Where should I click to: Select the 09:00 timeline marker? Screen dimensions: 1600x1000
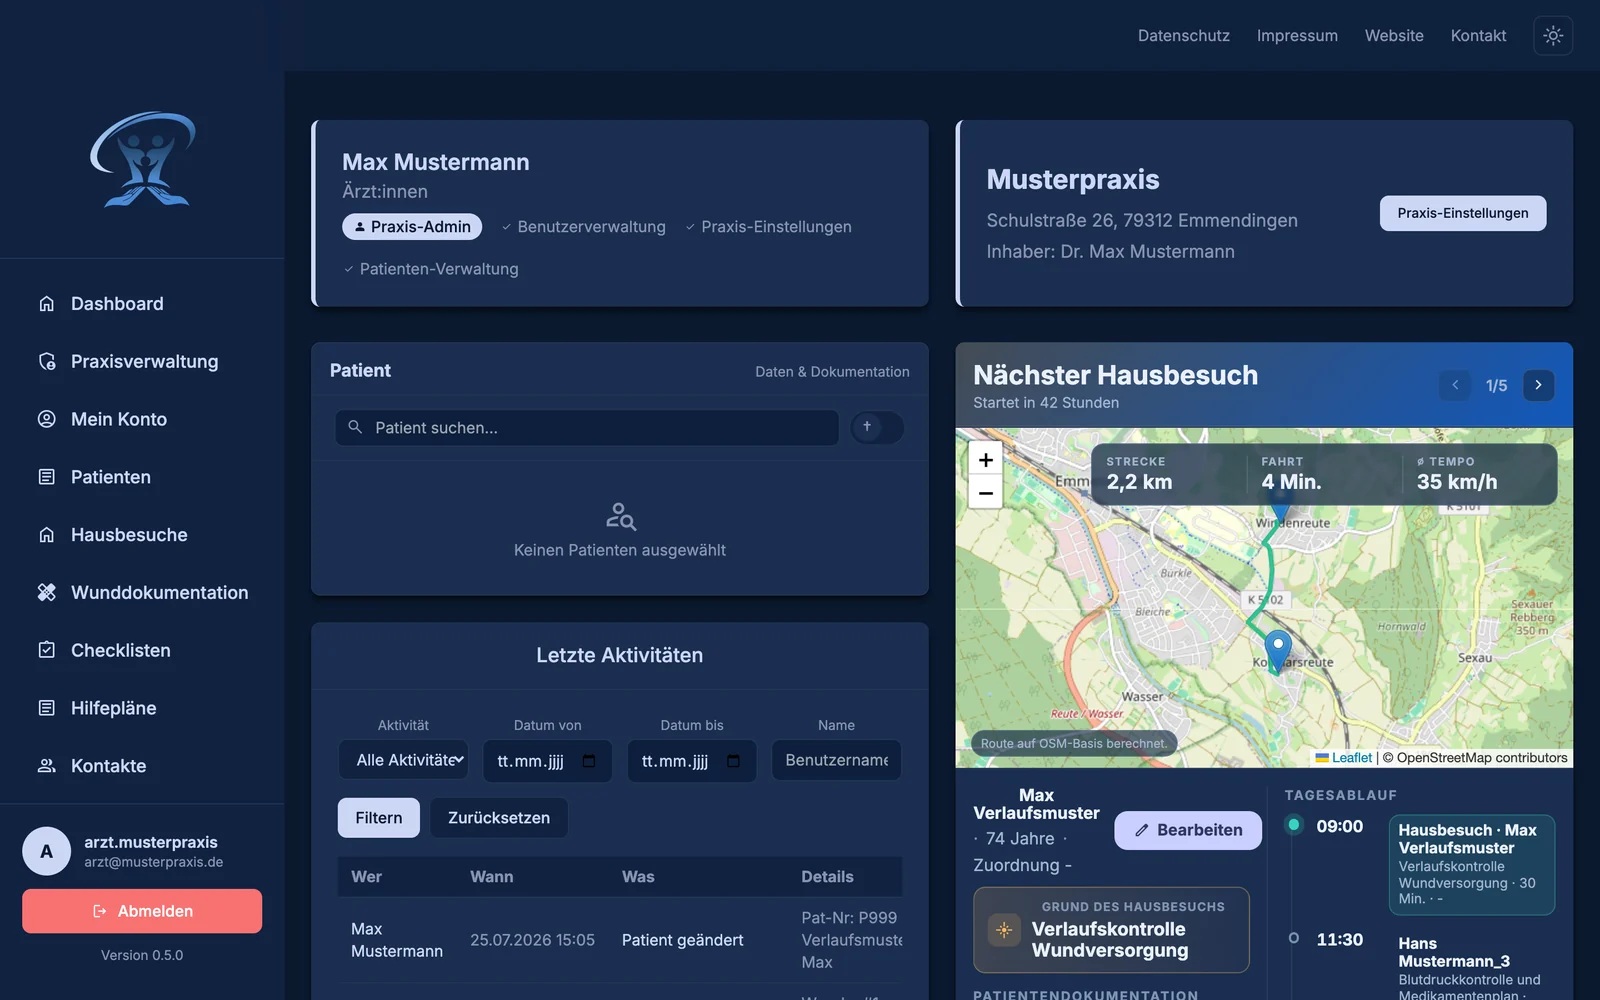[x=1294, y=825]
